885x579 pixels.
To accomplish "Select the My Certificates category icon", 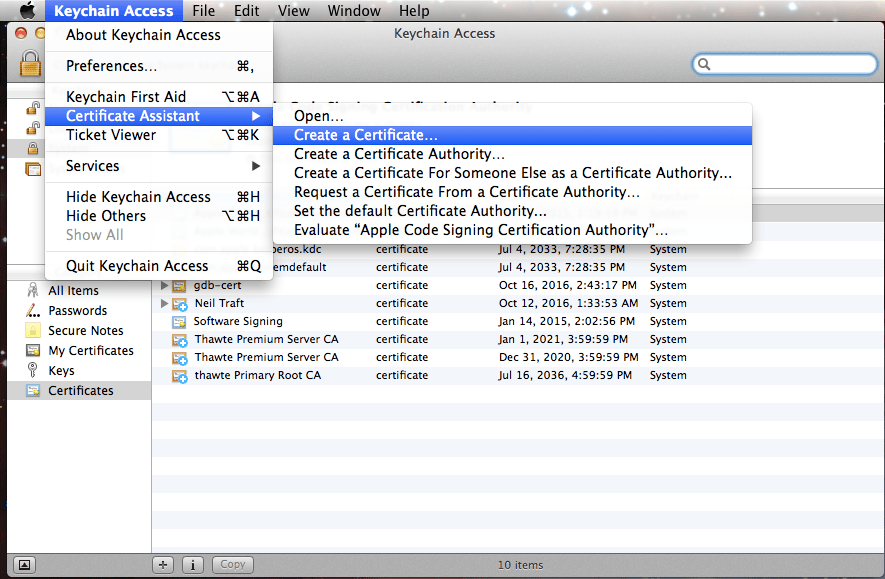I will [x=33, y=350].
